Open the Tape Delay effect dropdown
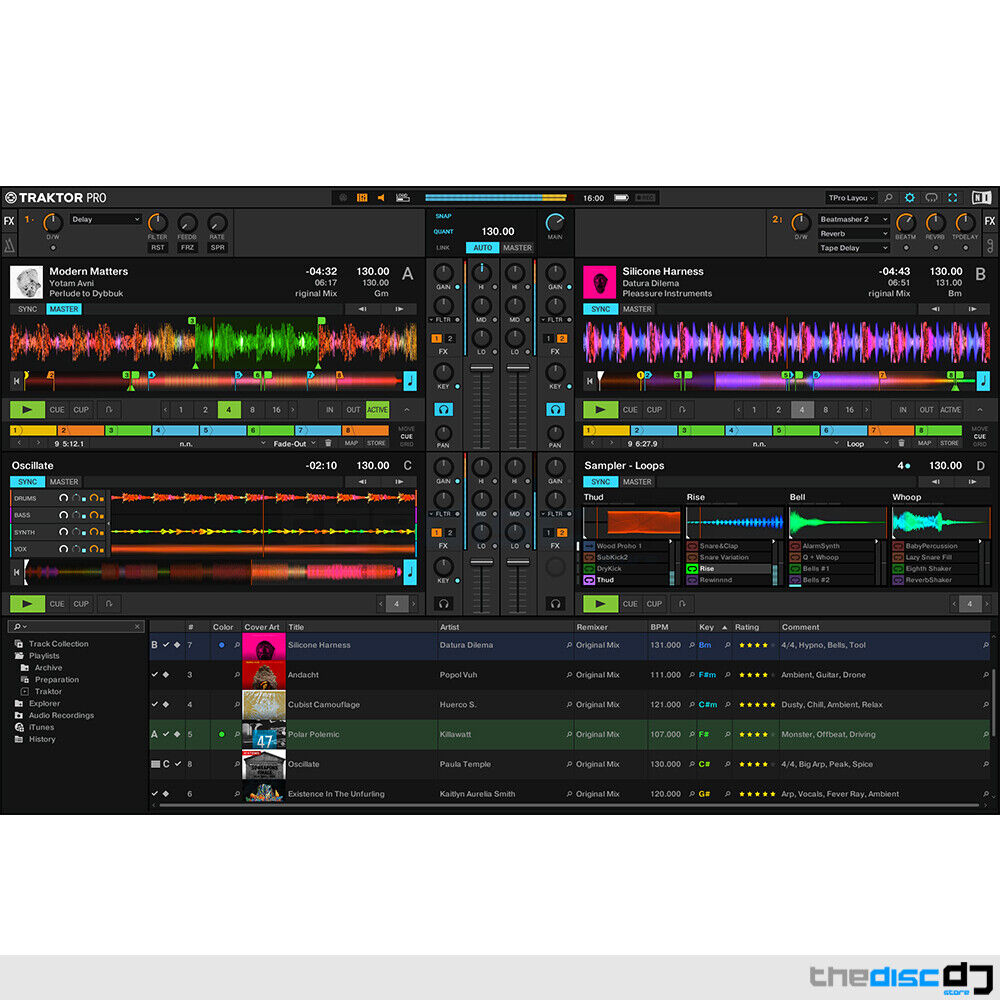 point(853,248)
